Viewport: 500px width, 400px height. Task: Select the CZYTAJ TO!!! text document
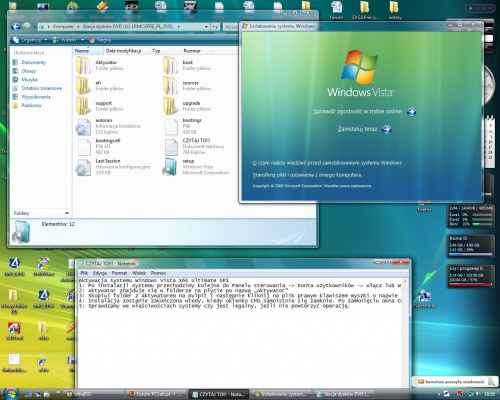[194, 146]
